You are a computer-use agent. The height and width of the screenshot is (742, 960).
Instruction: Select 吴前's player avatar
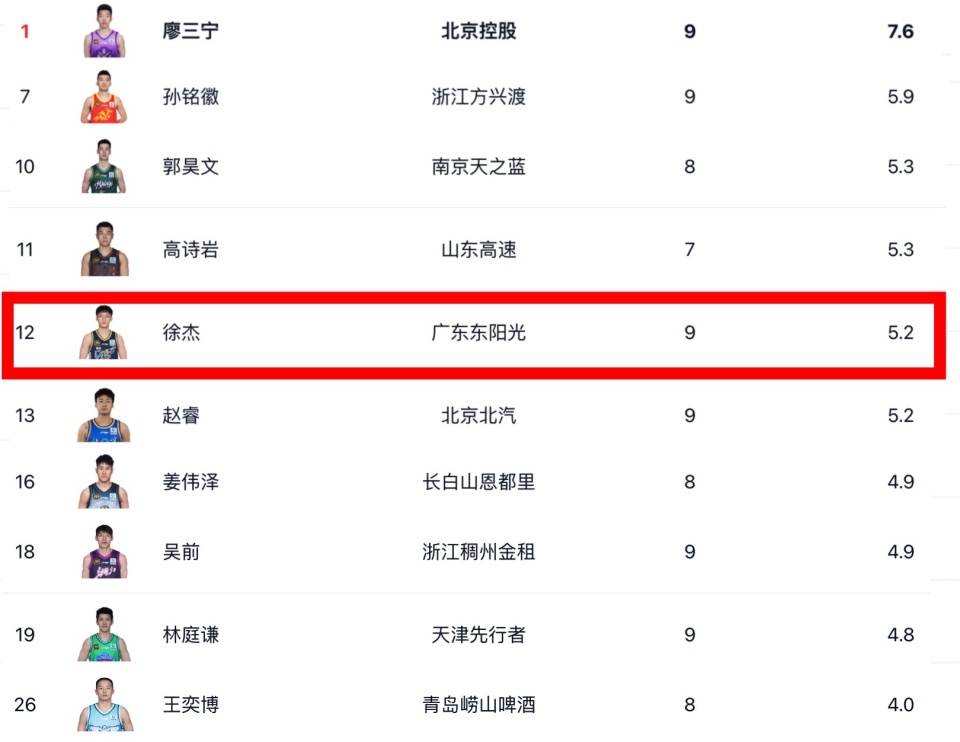(104, 551)
